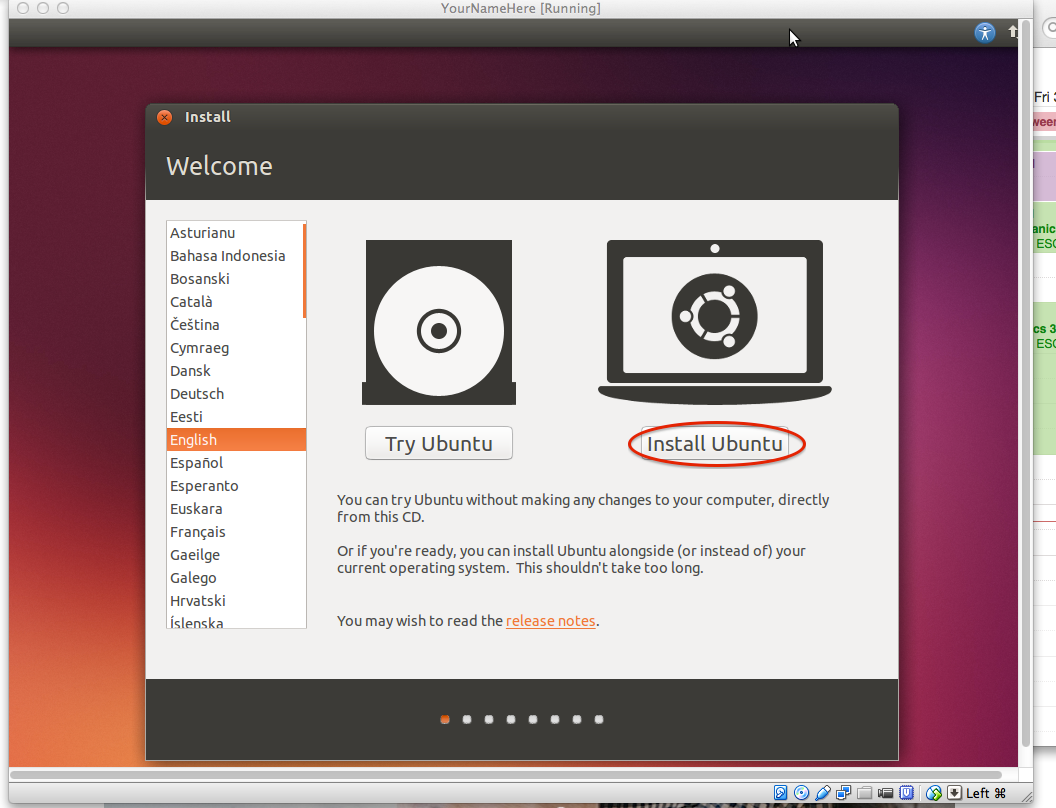Select Français from the language list
The height and width of the screenshot is (808, 1056).
[x=198, y=531]
